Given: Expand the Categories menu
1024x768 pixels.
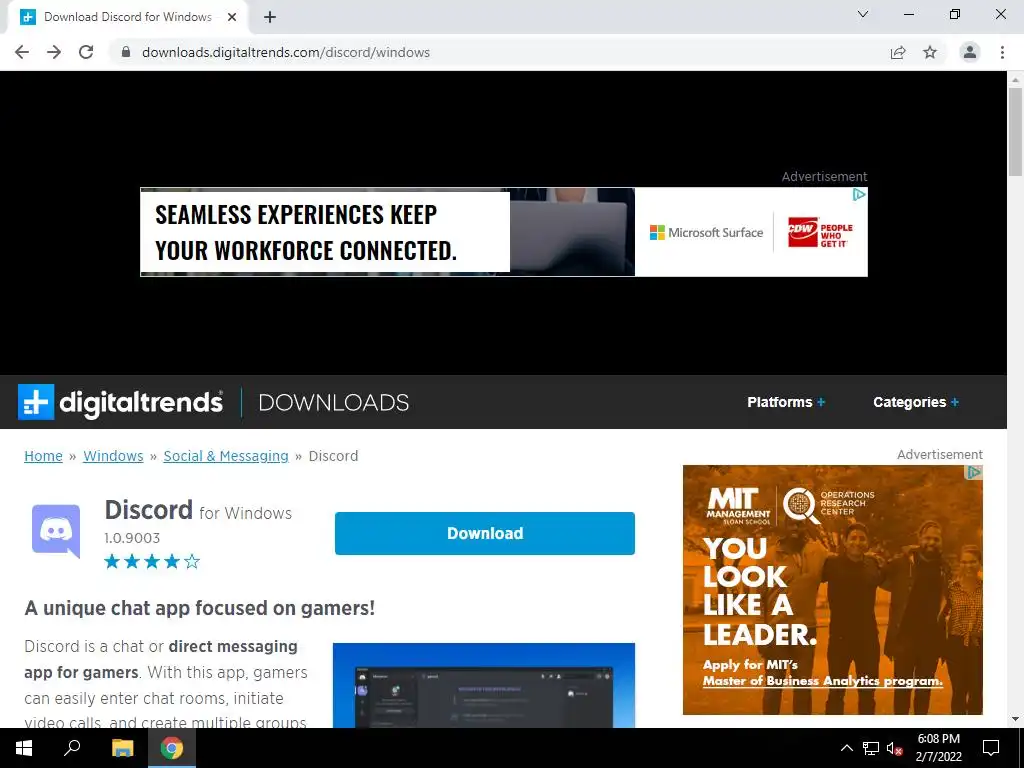Looking at the screenshot, I should point(916,402).
